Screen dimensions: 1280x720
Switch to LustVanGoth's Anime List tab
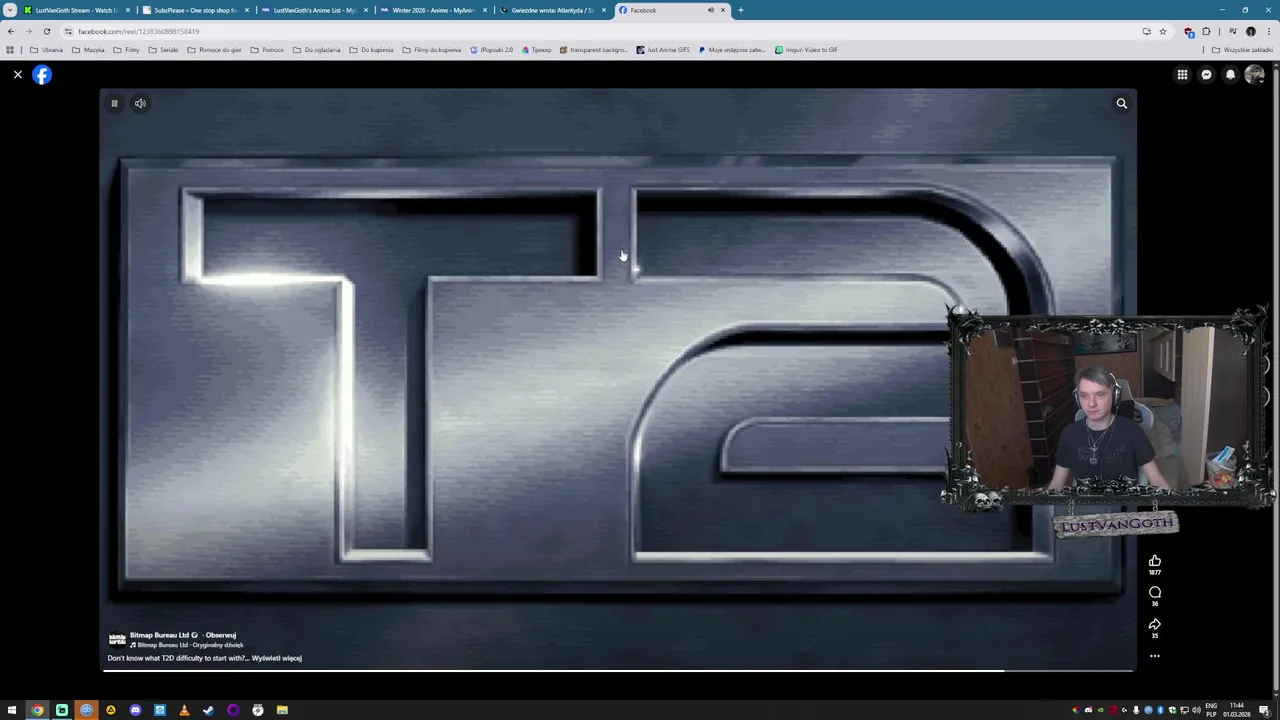tap(314, 10)
